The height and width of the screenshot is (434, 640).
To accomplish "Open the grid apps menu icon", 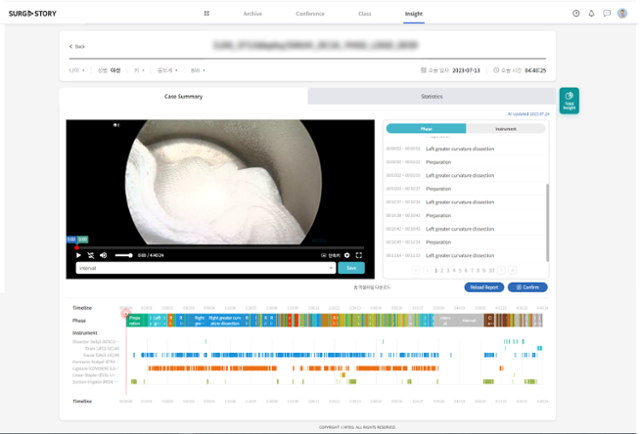I will [207, 13].
